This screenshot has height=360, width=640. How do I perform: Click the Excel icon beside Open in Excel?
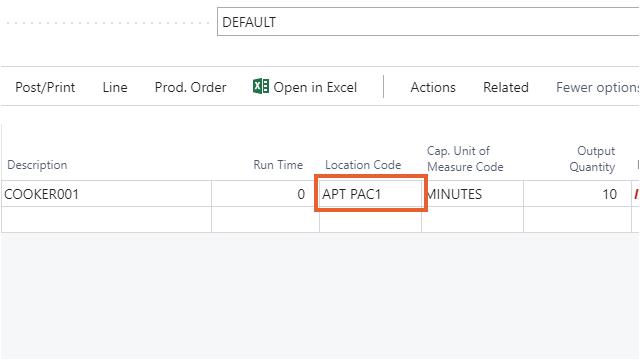coord(261,87)
